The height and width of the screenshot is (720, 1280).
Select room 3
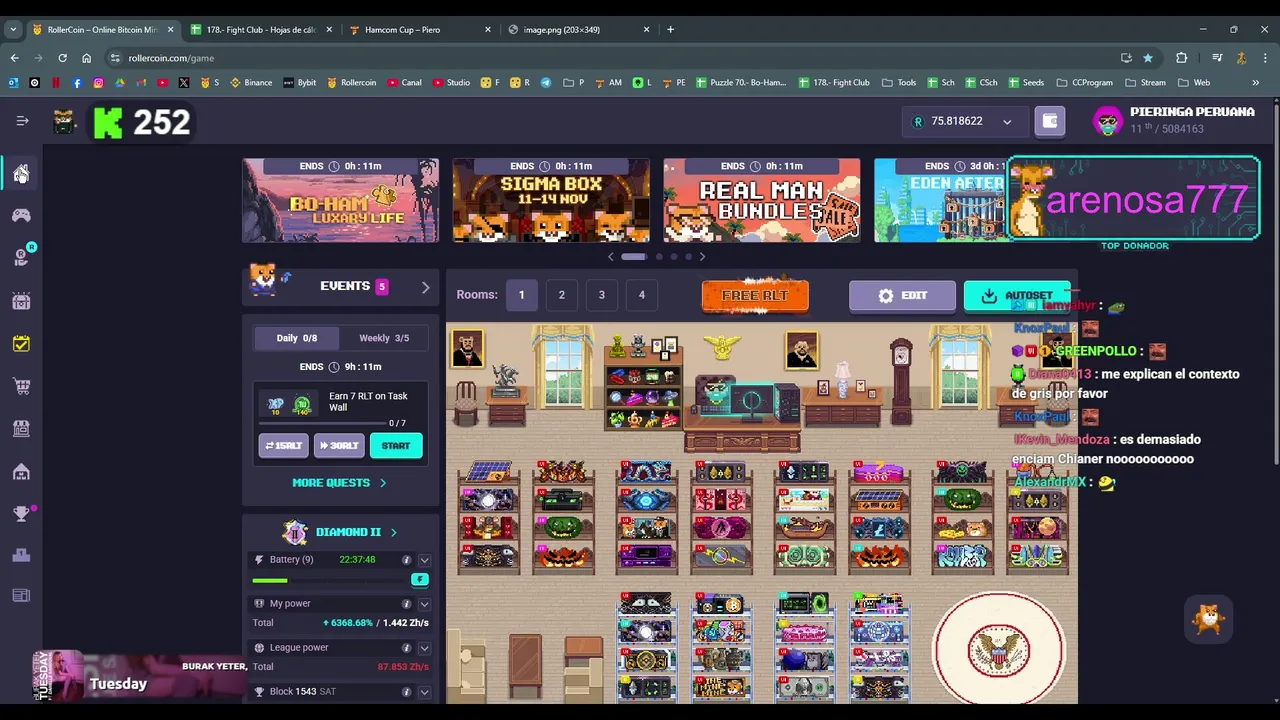pyautogui.click(x=601, y=295)
